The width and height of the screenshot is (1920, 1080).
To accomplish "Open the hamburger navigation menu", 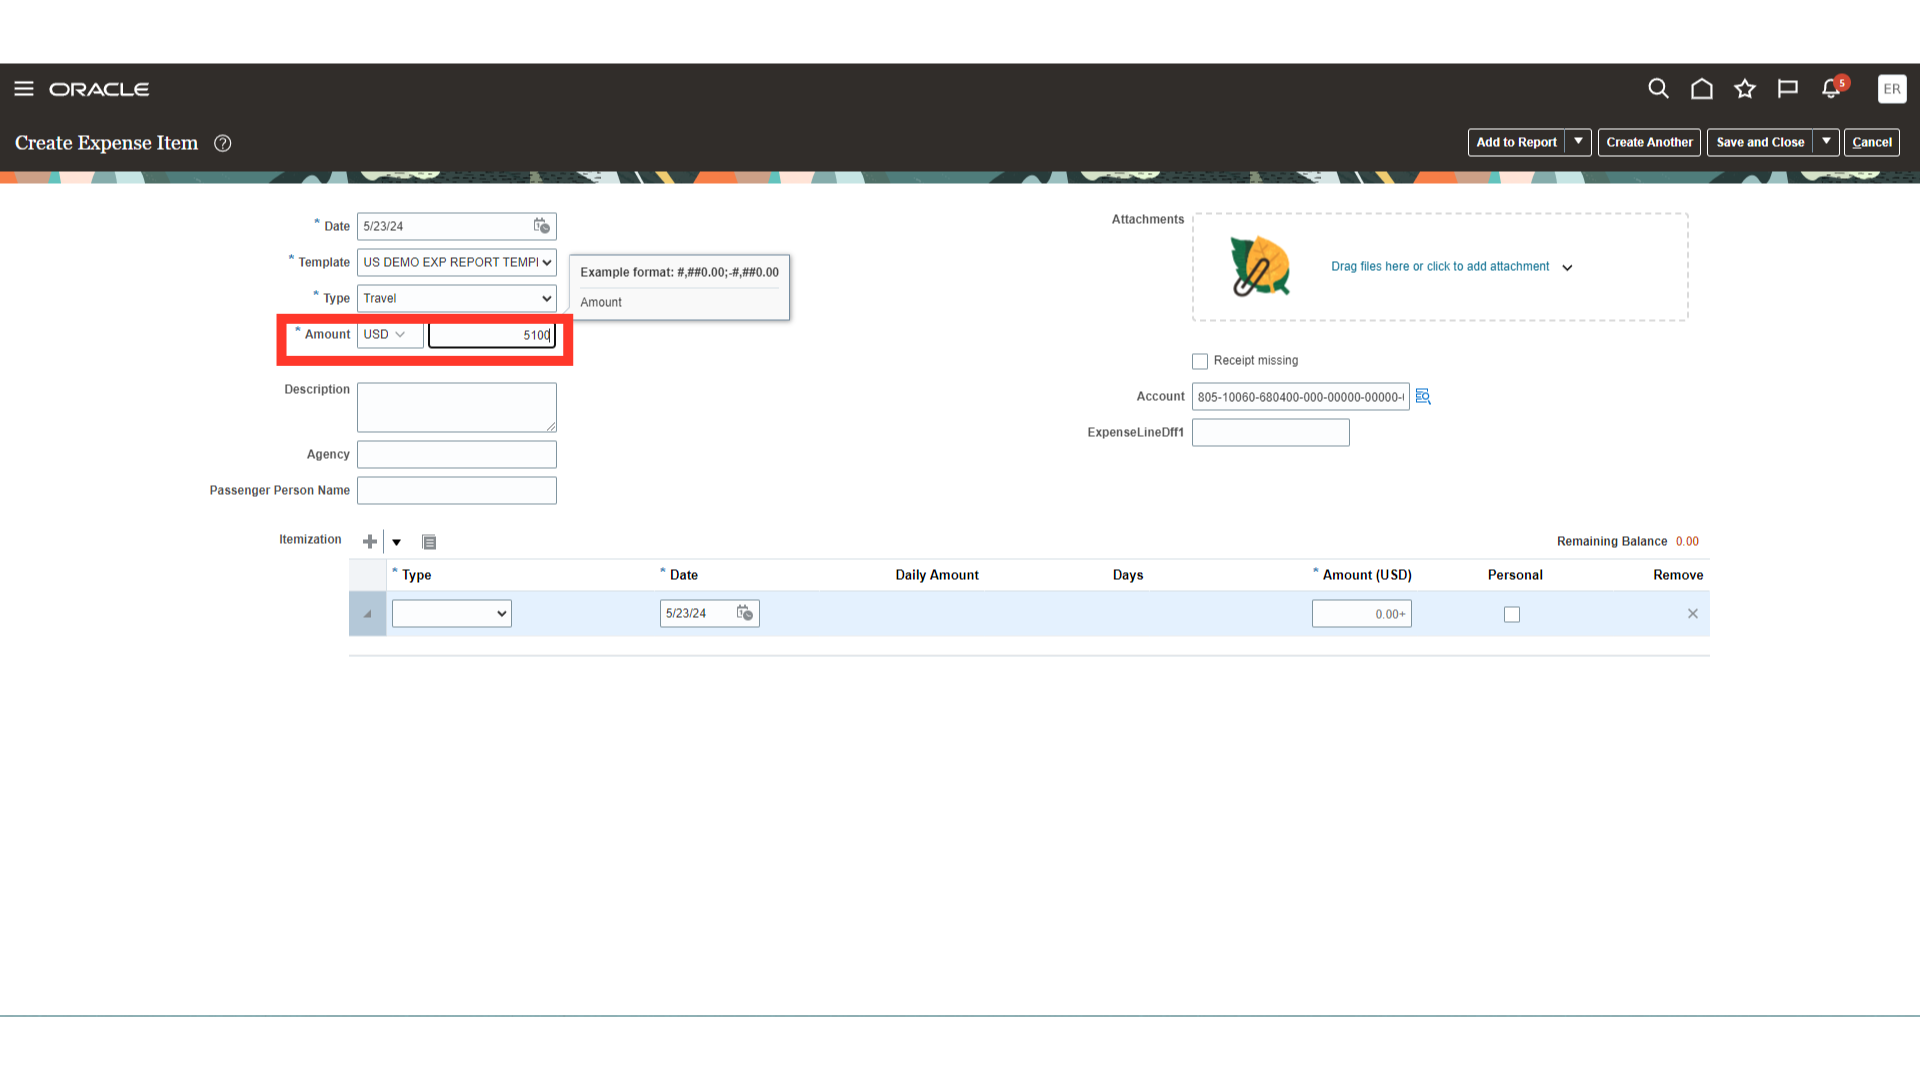I will (24, 89).
